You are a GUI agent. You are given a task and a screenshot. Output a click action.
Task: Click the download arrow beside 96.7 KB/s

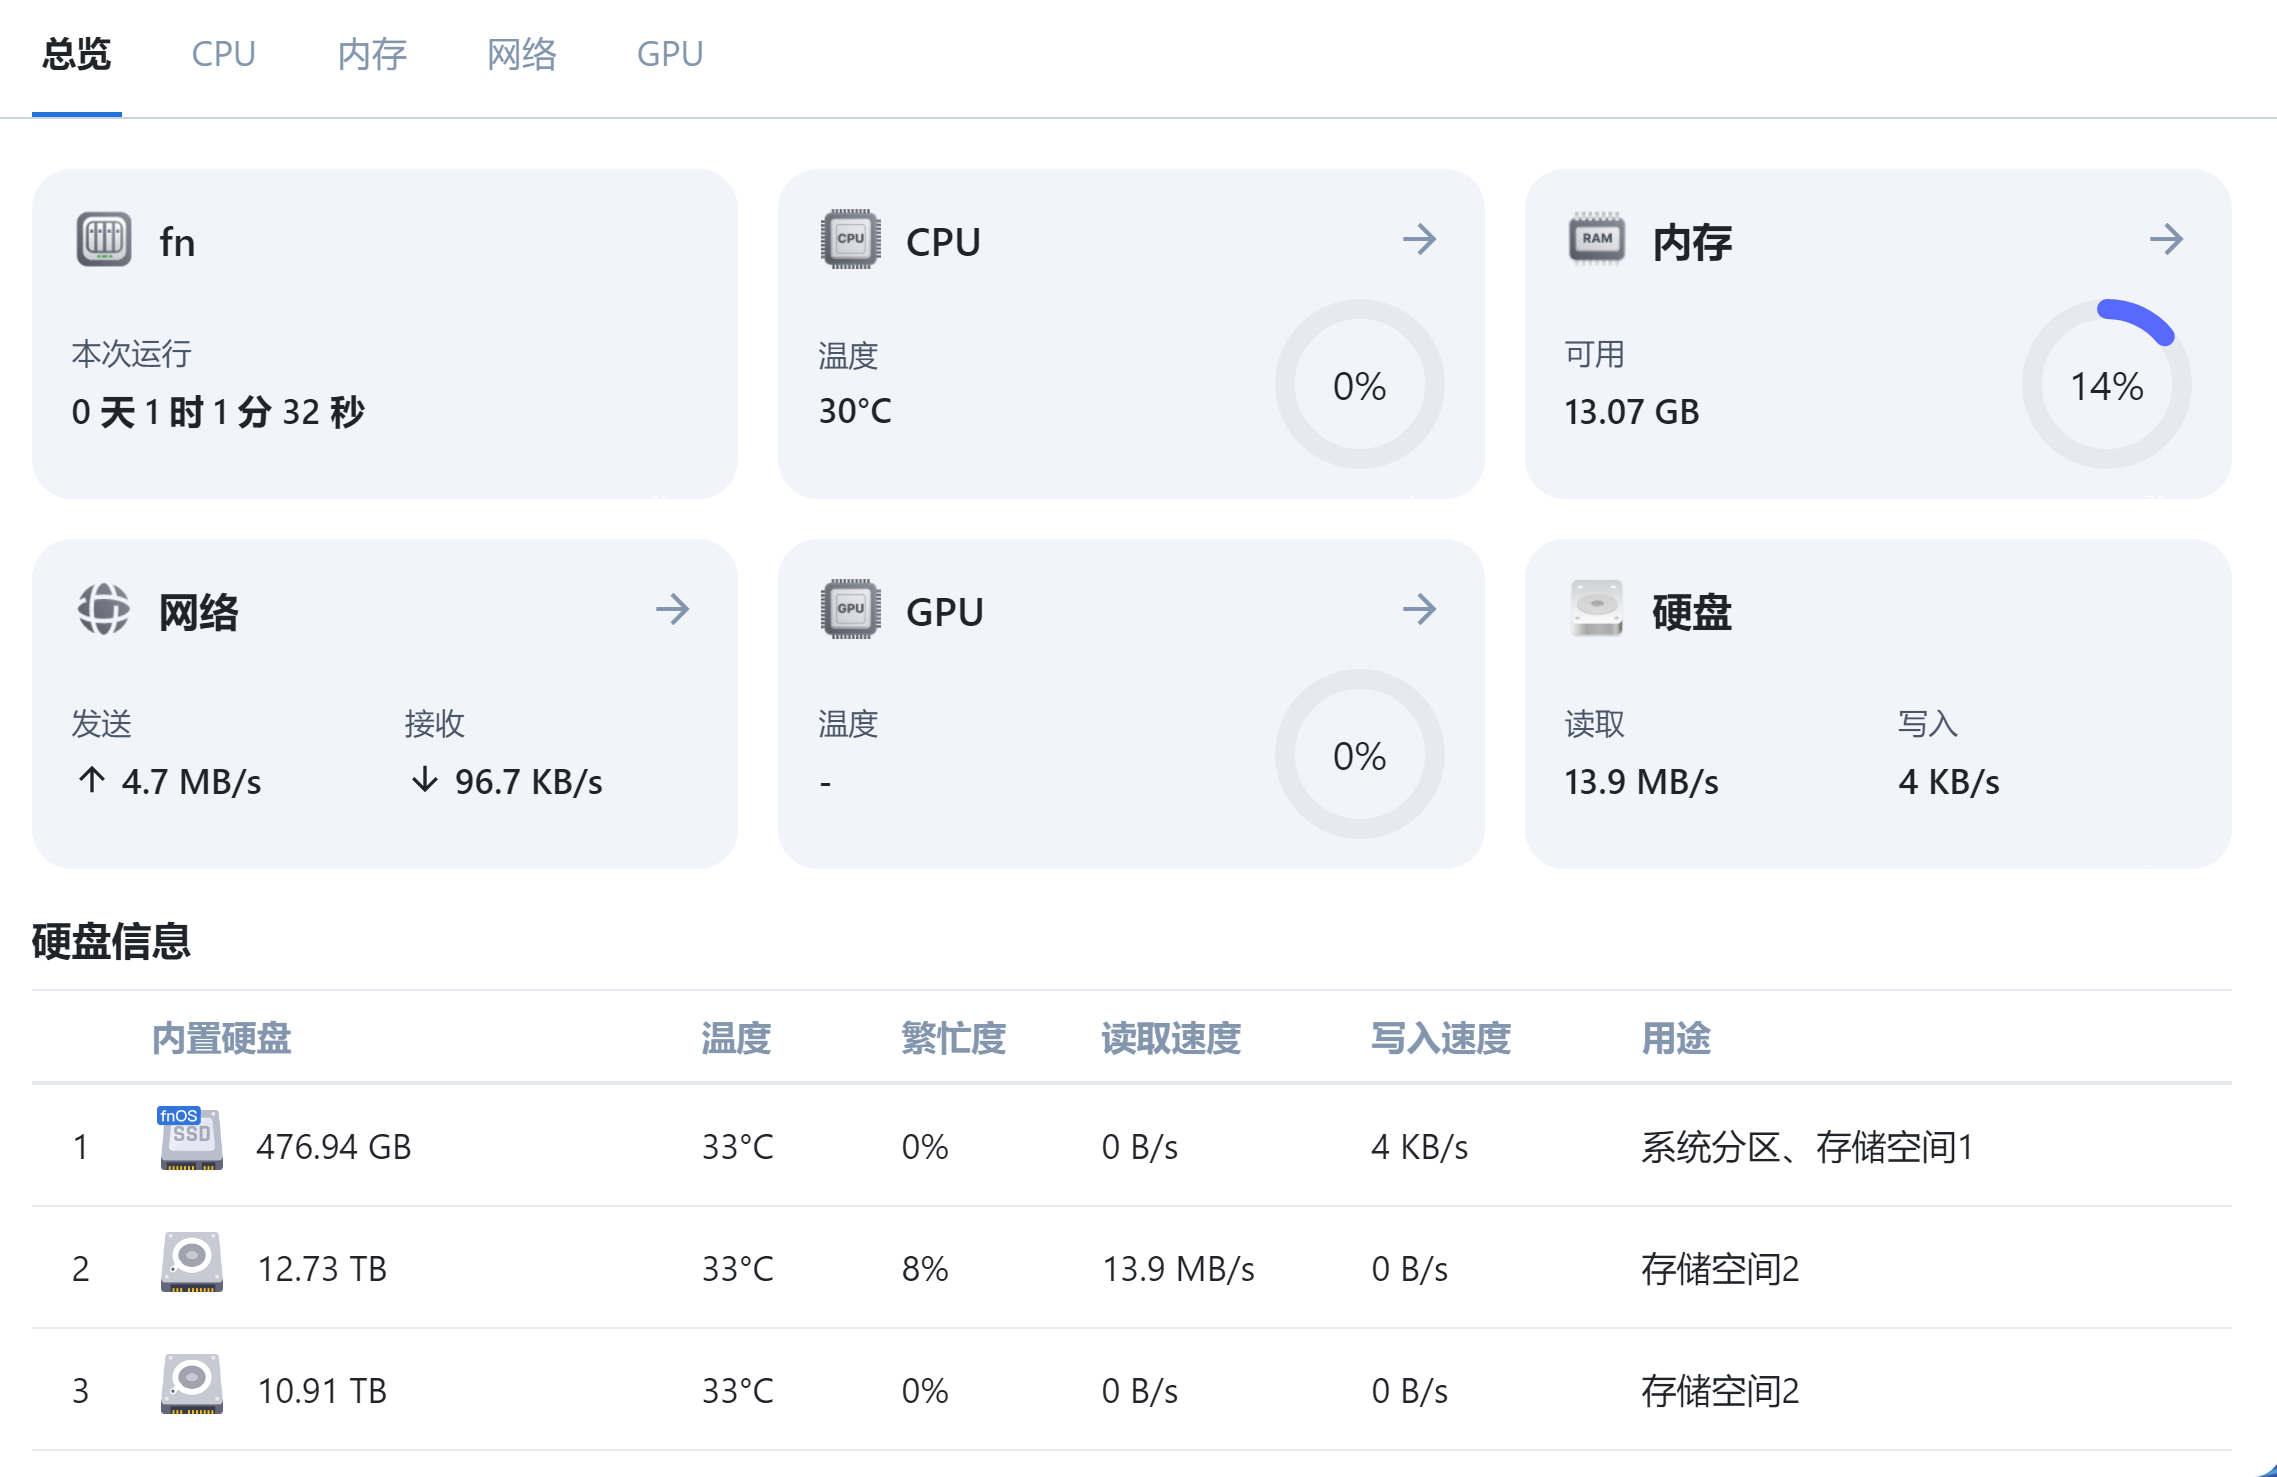tap(425, 780)
